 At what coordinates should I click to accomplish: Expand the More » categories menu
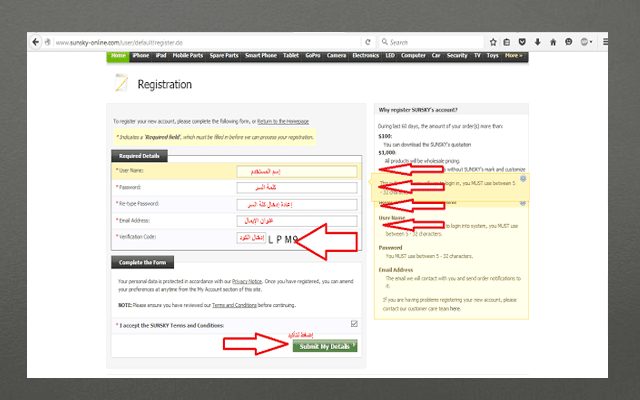pos(513,56)
